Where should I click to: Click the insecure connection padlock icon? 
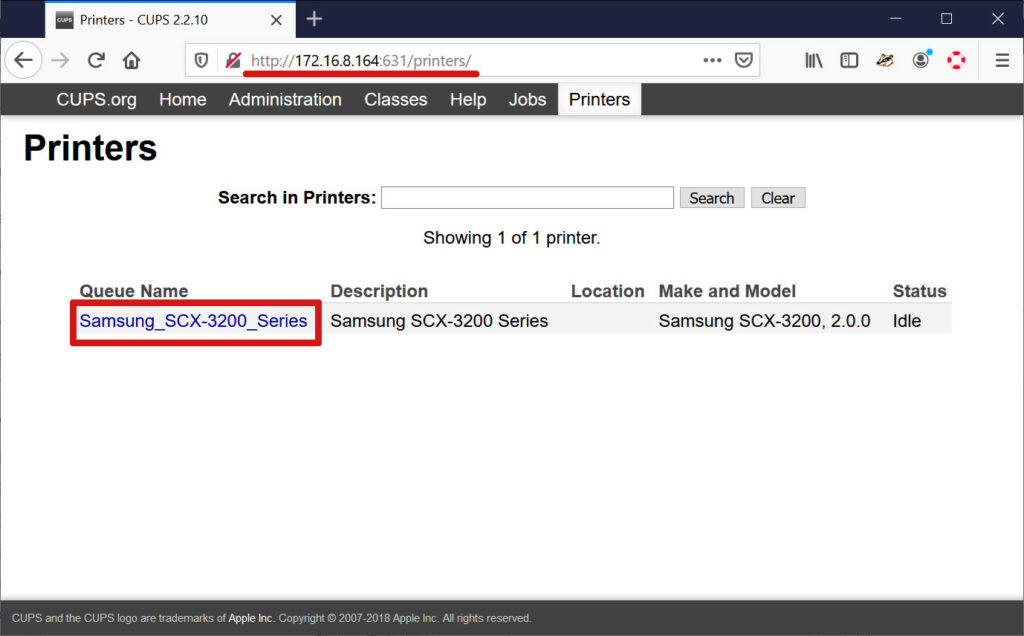232,61
